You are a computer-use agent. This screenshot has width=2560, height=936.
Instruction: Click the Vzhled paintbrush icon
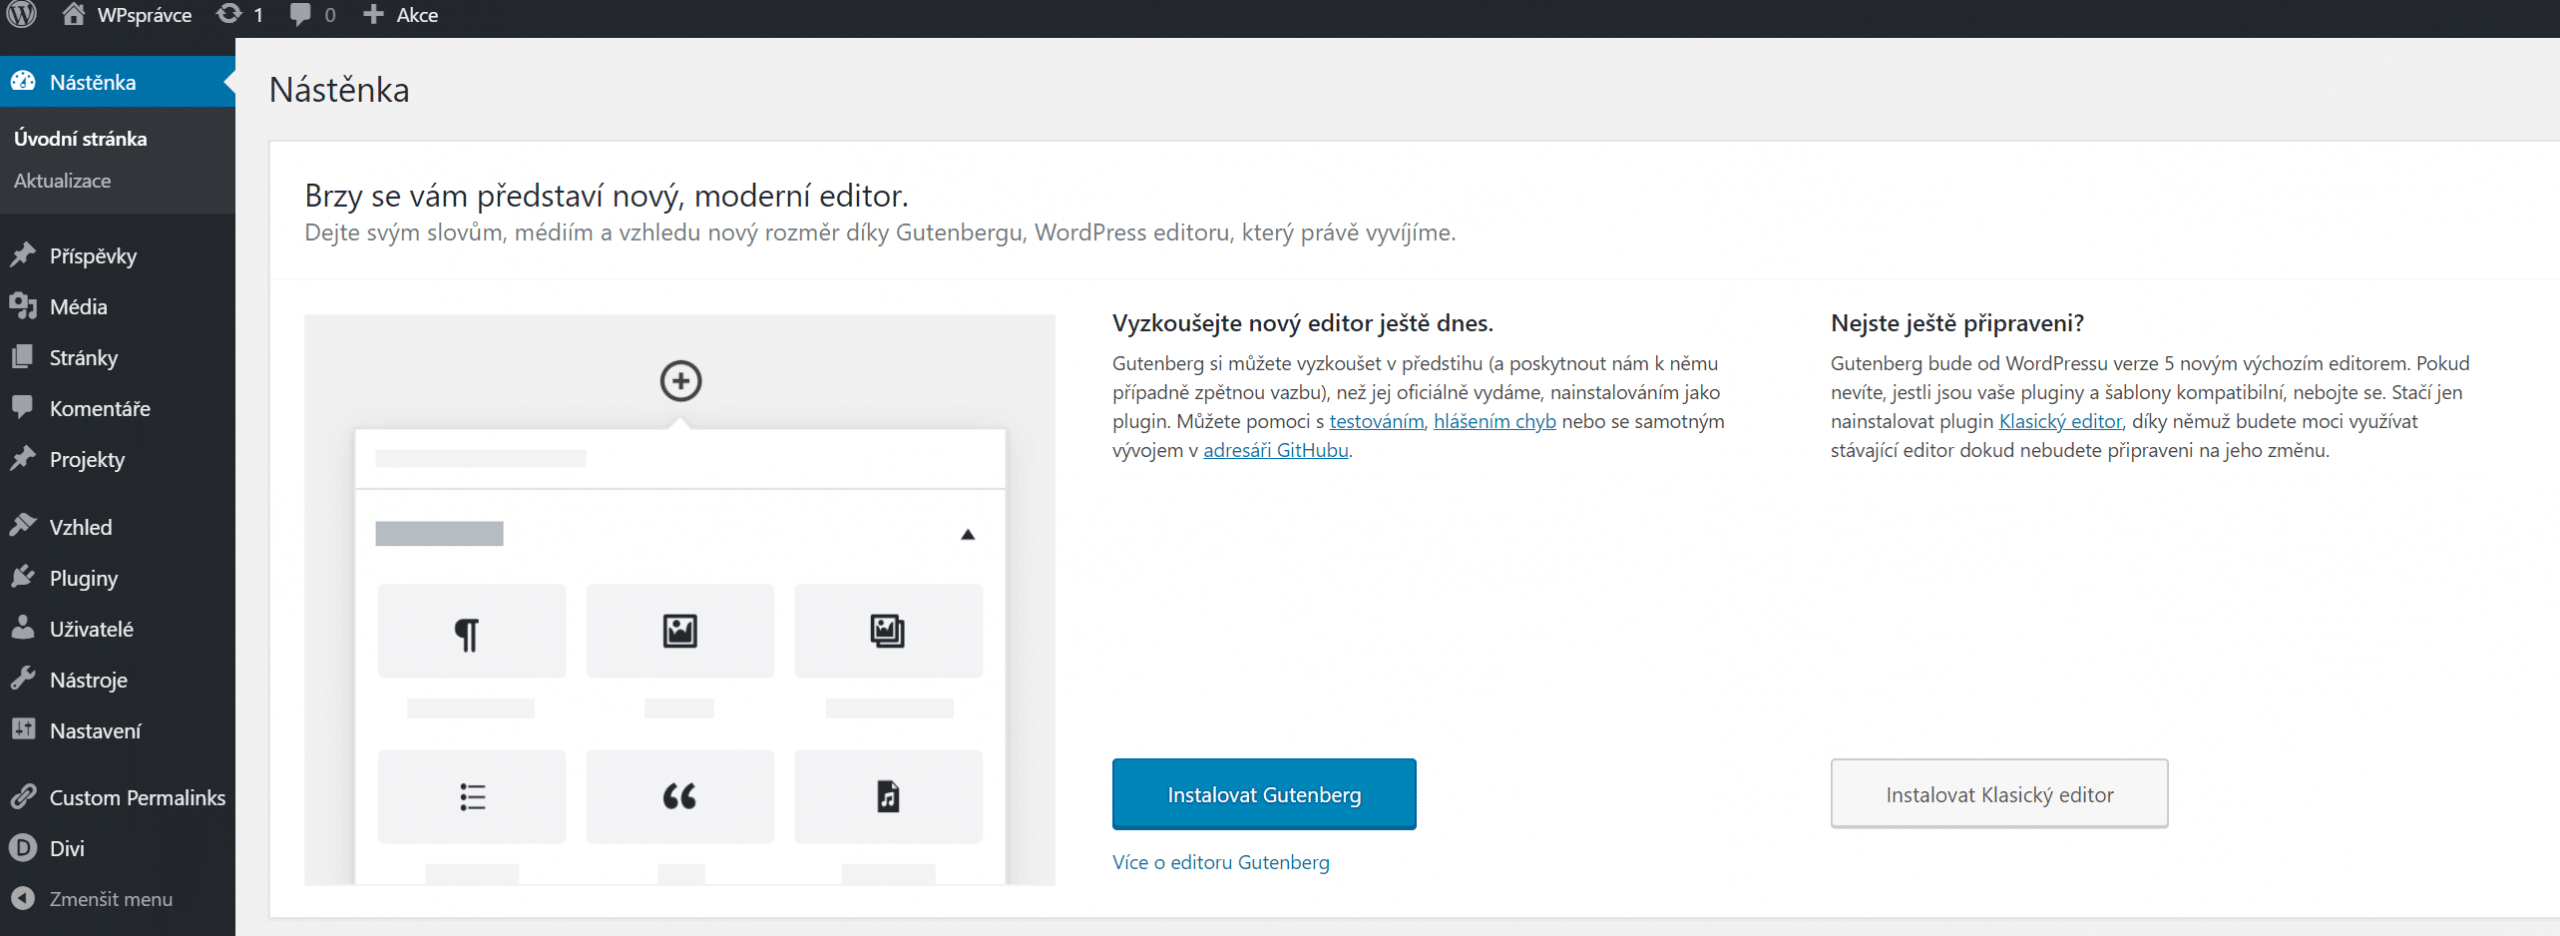click(23, 526)
